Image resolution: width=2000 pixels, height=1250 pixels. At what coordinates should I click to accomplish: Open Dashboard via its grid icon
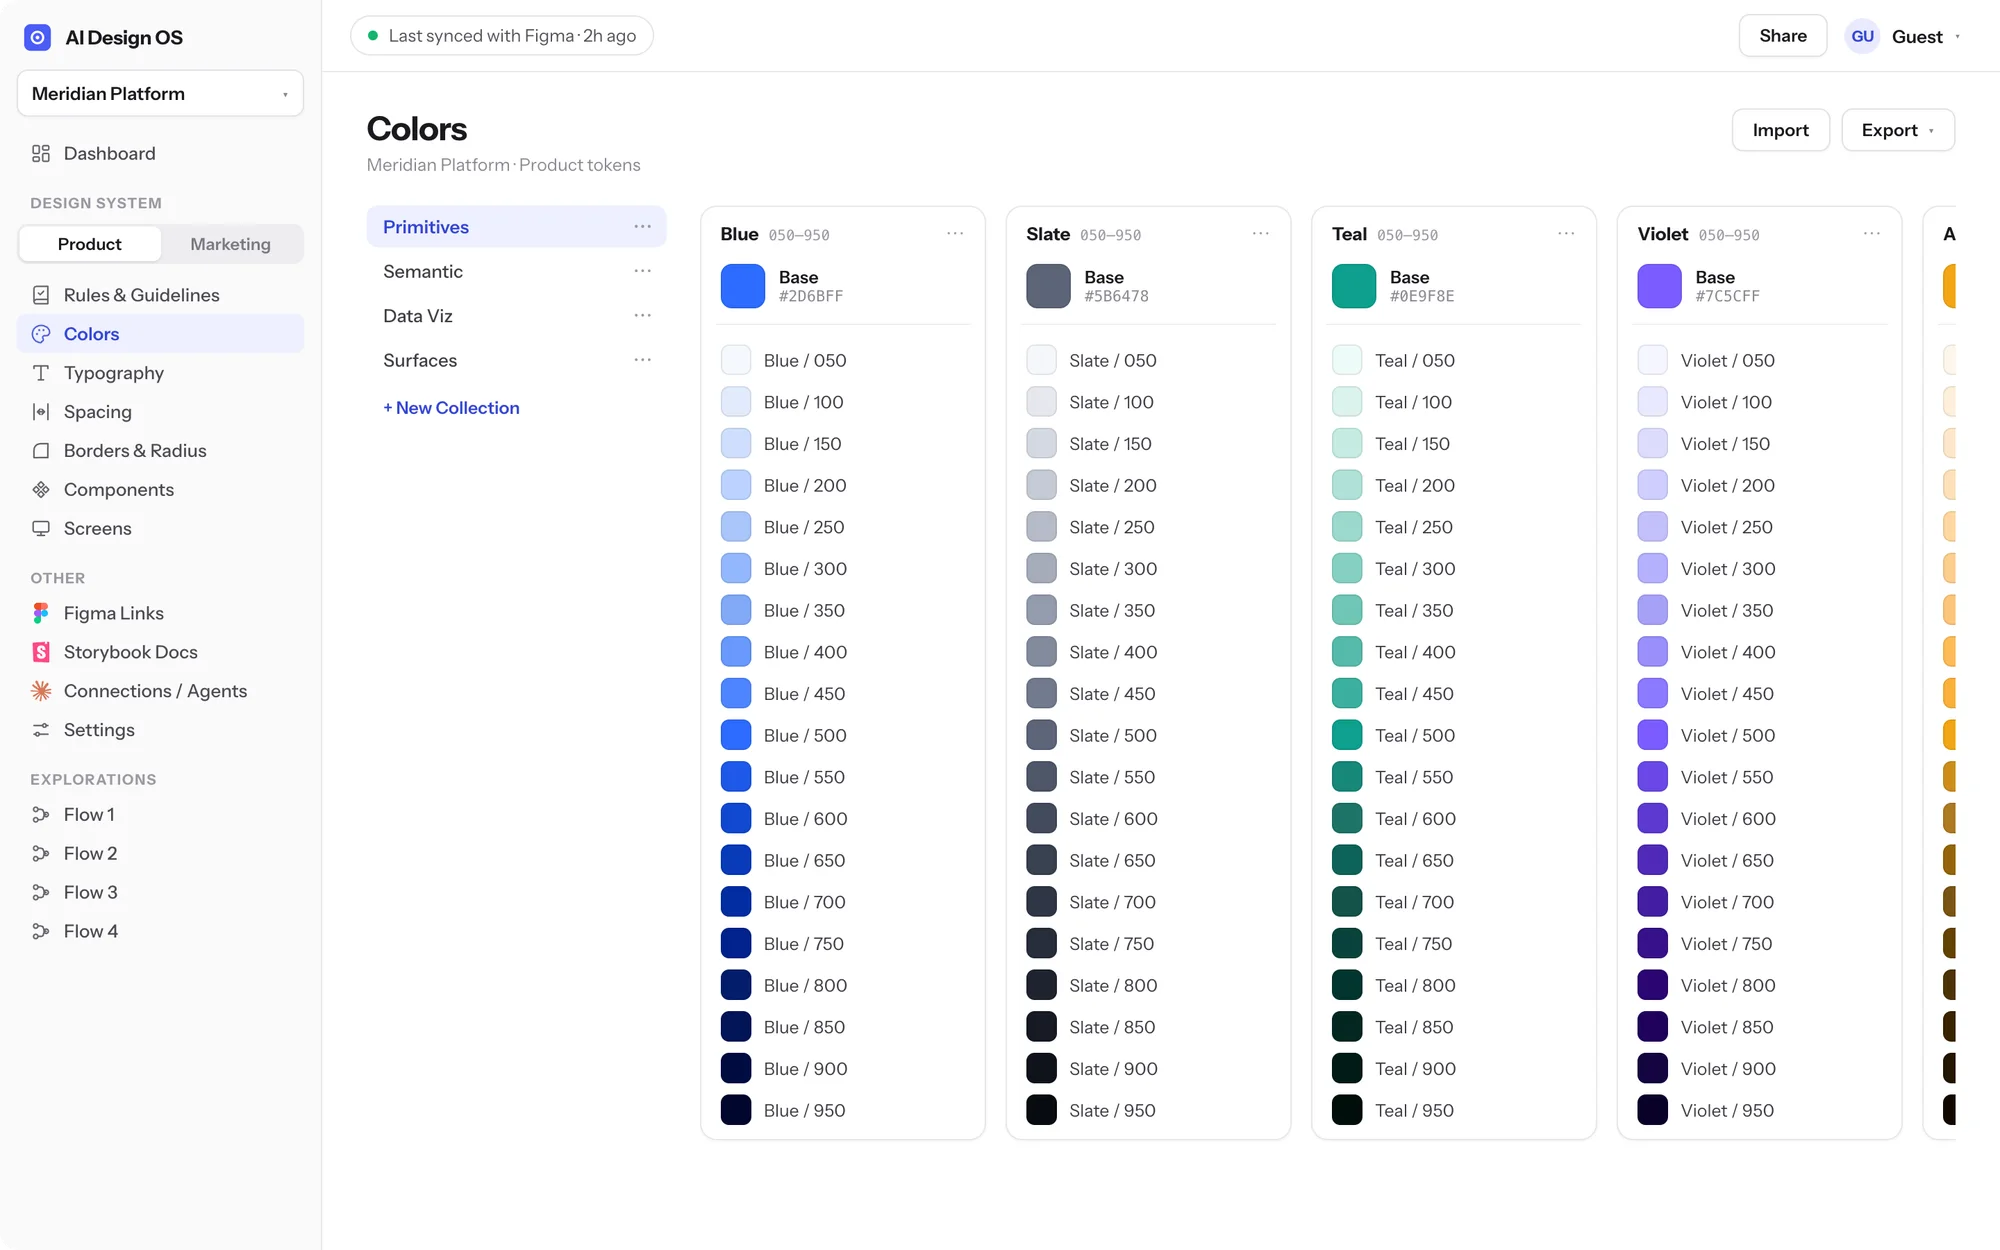[41, 153]
